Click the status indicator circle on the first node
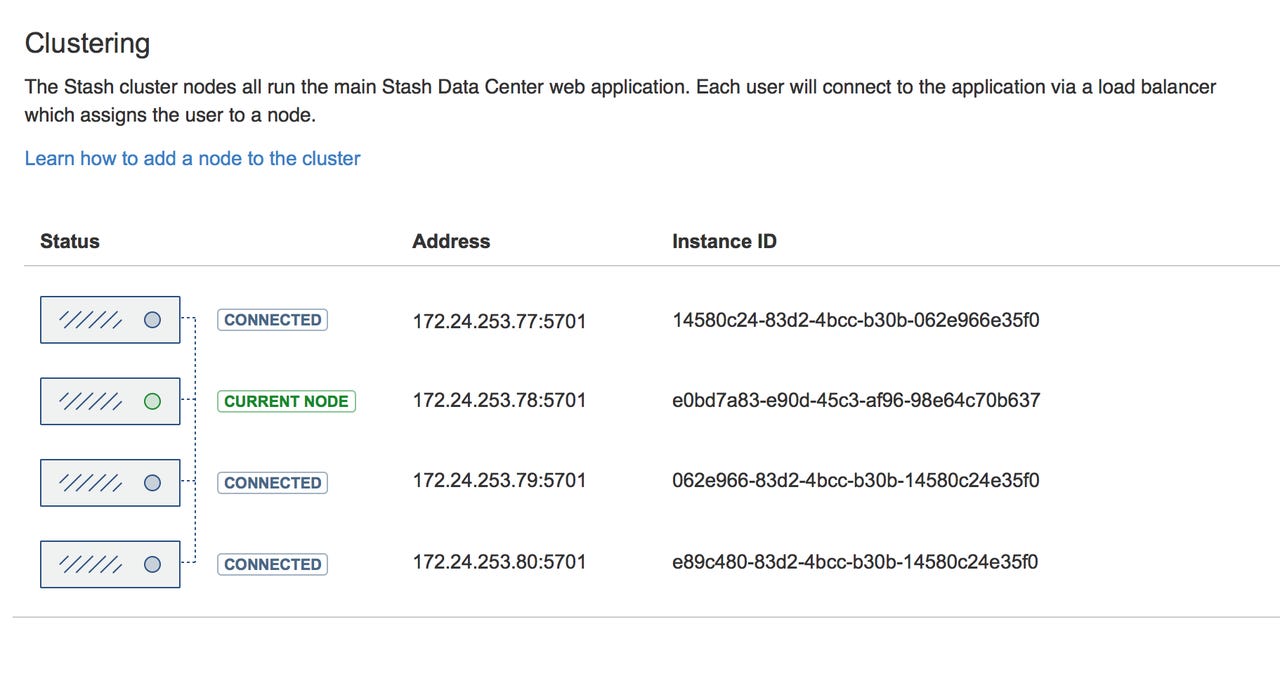This screenshot has width=1280, height=686. click(x=151, y=319)
